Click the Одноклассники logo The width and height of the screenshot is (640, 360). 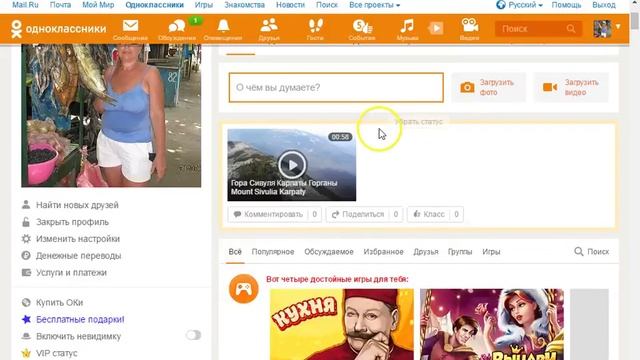click(x=58, y=29)
